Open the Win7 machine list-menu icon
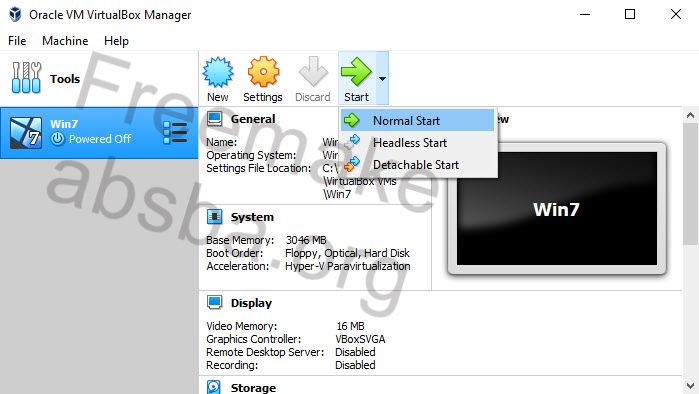The width and height of the screenshot is (699, 394). tap(175, 133)
